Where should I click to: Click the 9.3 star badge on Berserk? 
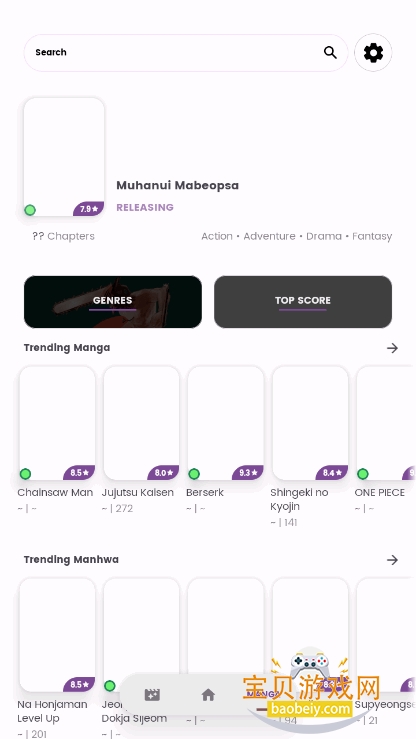coord(248,472)
